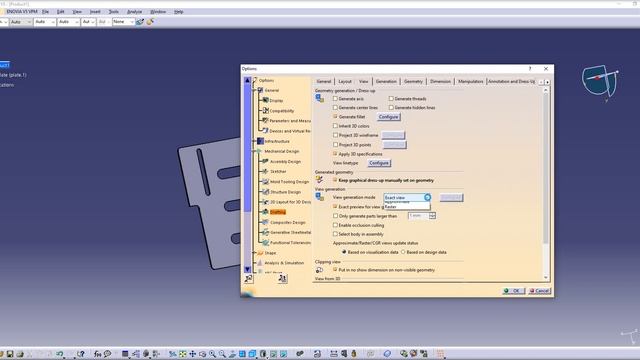Switch to the Geometry tab
The height and width of the screenshot is (360, 640).
pyautogui.click(x=413, y=81)
